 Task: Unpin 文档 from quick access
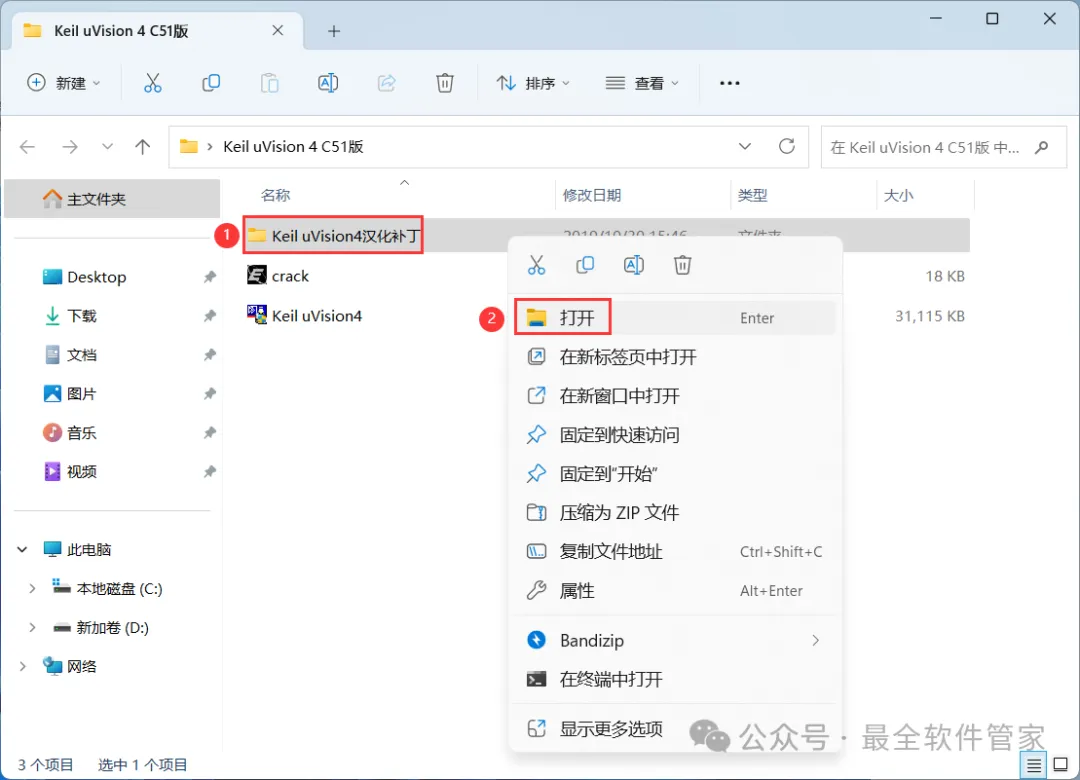209,355
